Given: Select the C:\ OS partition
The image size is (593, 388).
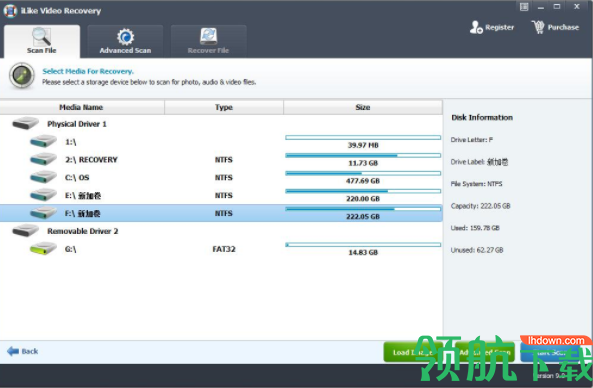Looking at the screenshot, I should [221, 177].
